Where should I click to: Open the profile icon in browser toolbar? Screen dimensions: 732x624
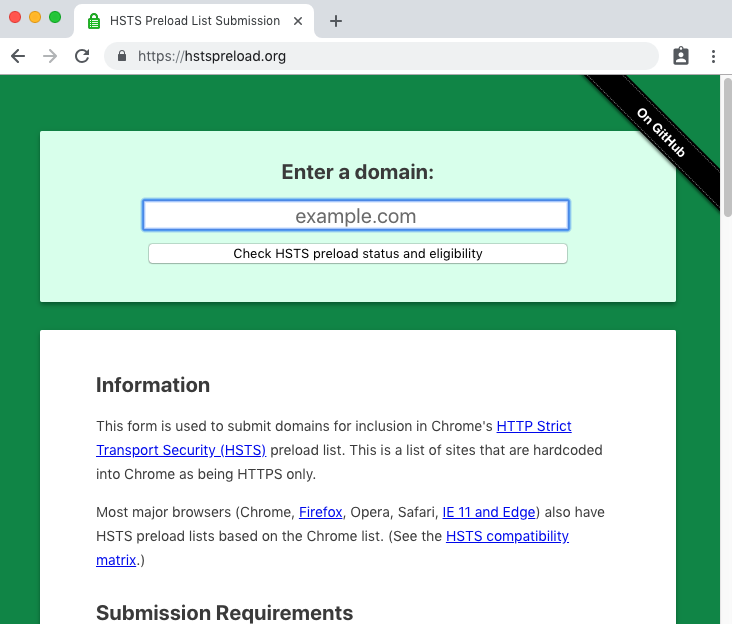(681, 56)
